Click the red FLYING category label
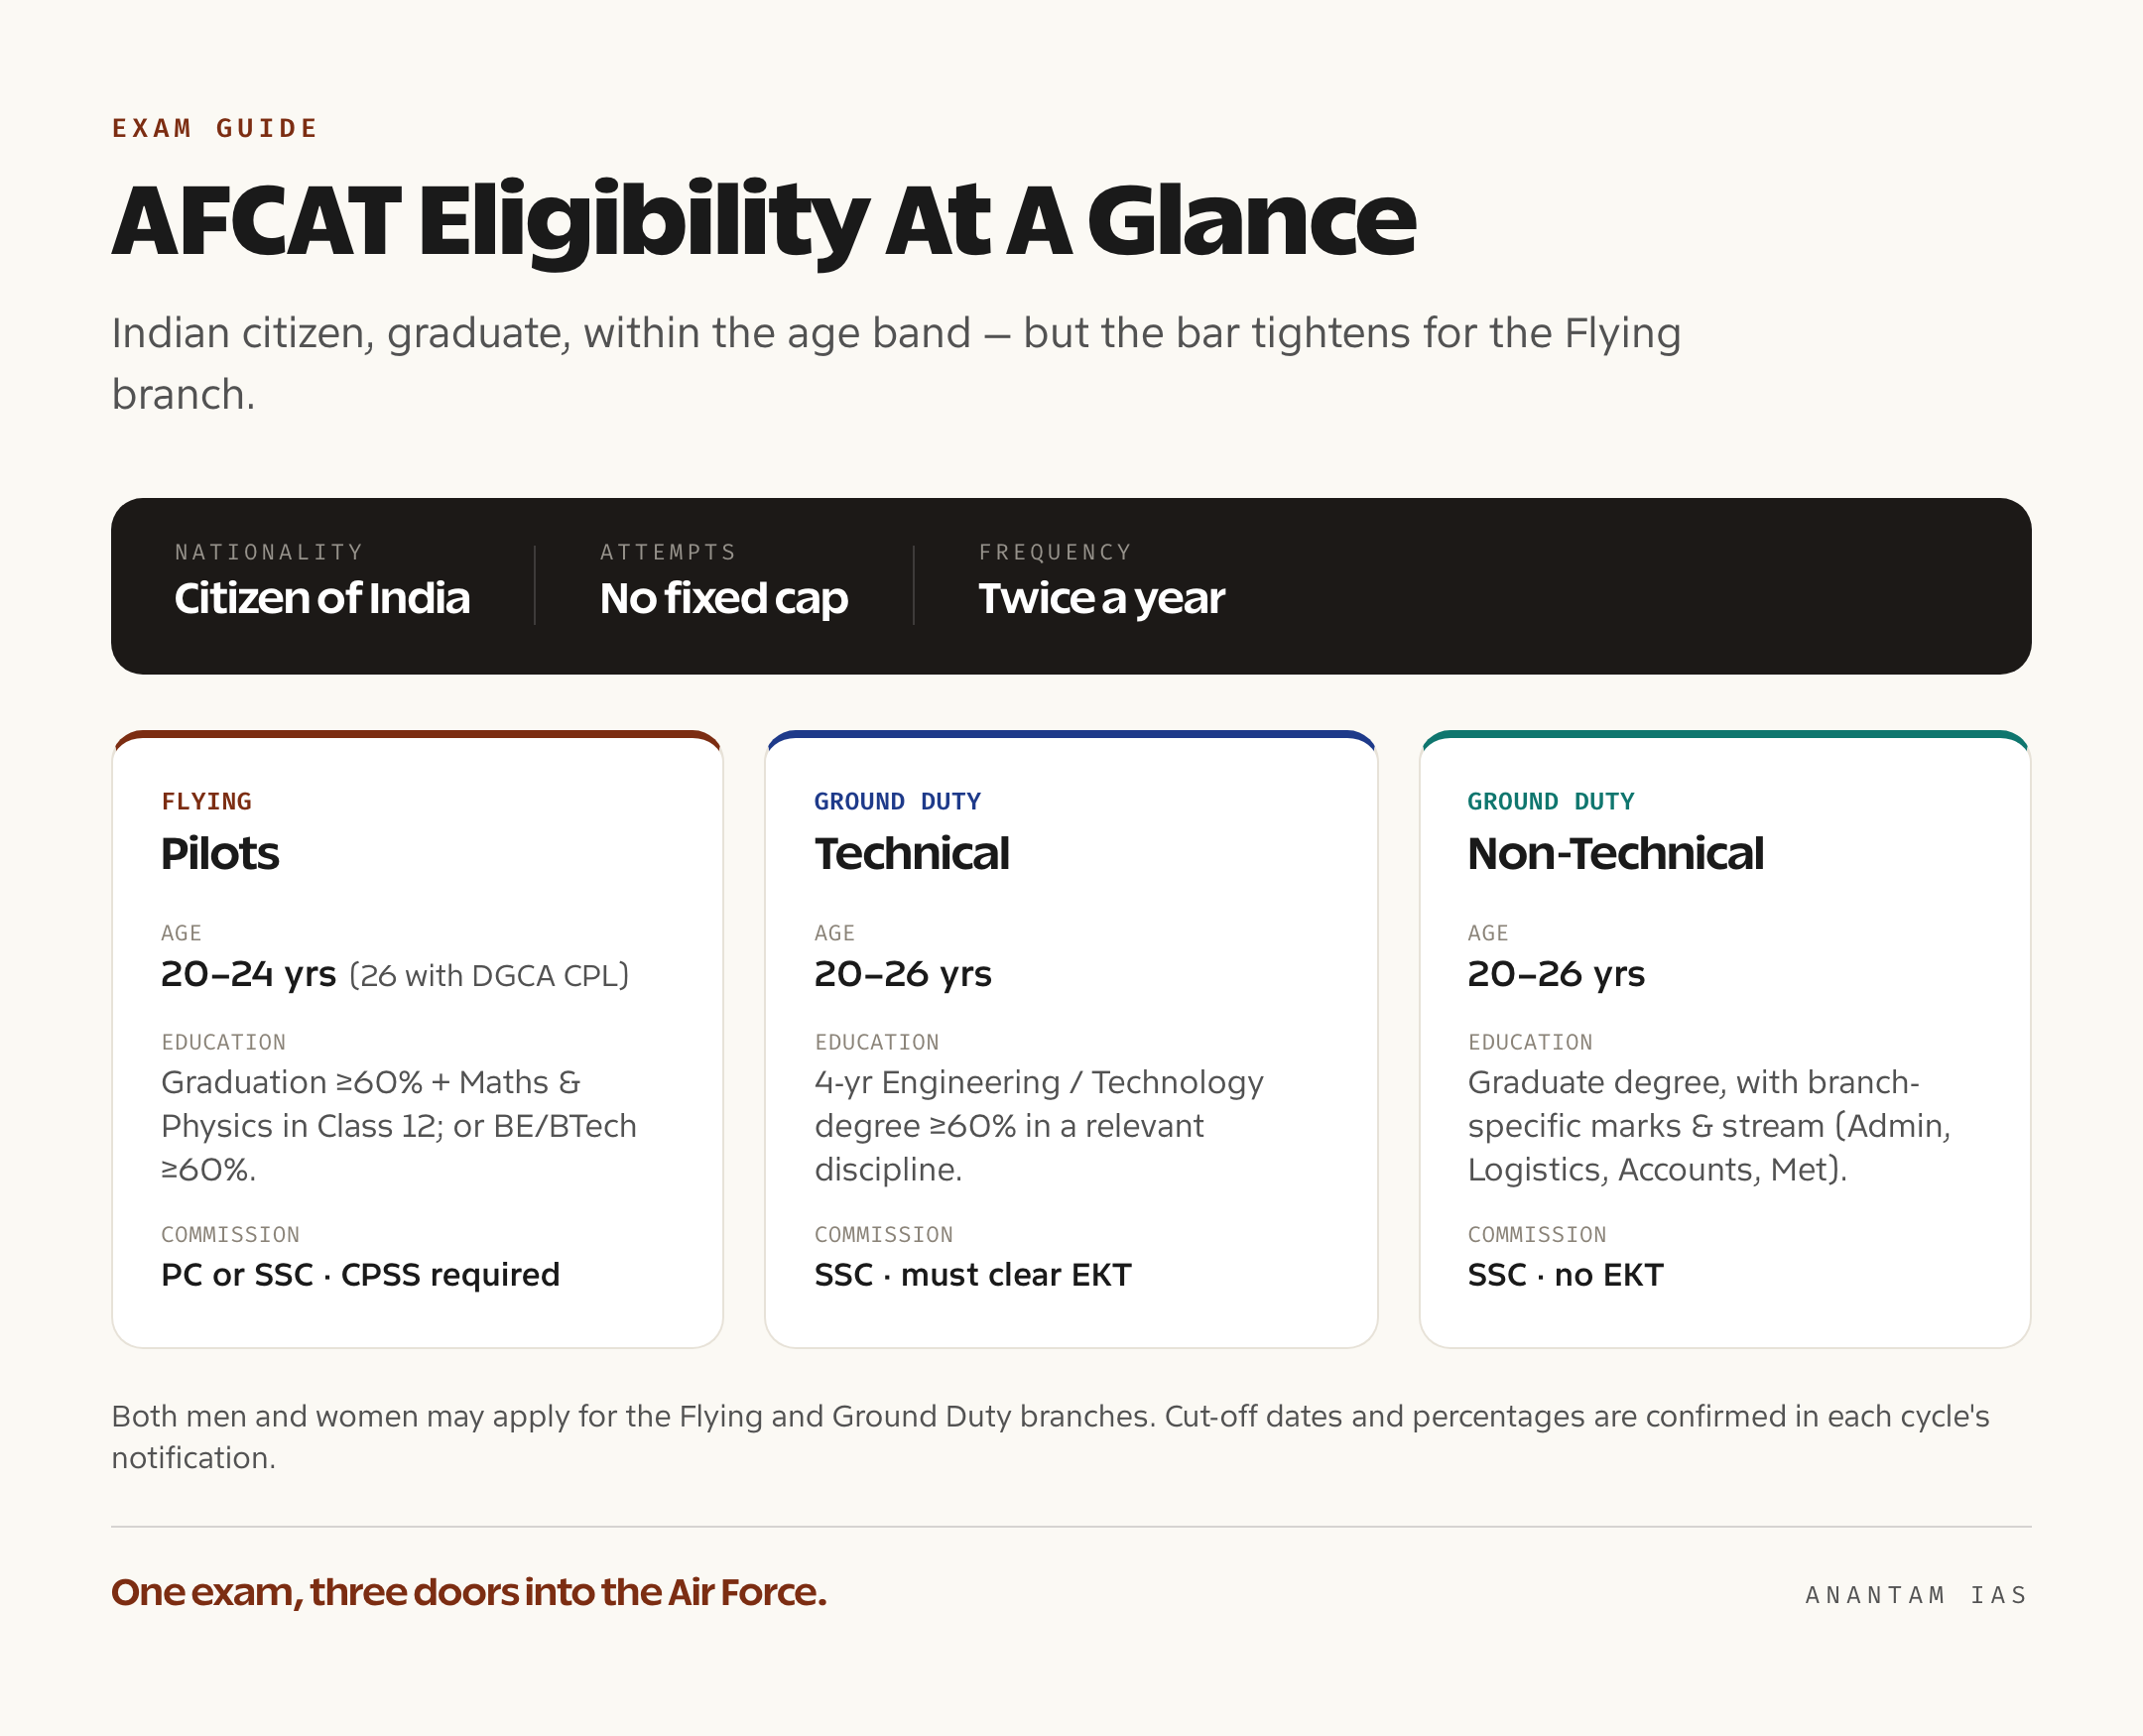The image size is (2143, 1736). click(x=206, y=801)
